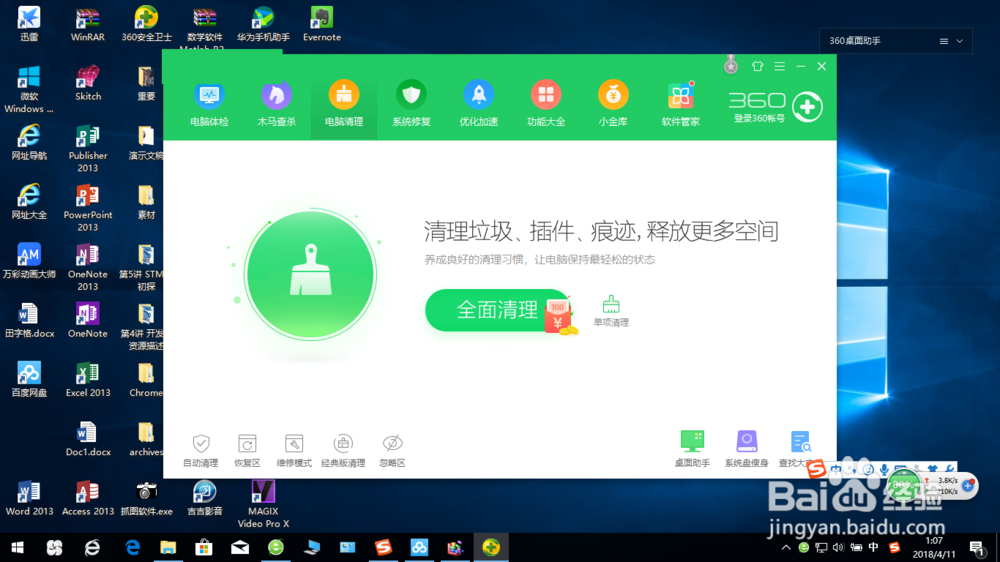Open 自动清理 settings

pyautogui.click(x=201, y=450)
